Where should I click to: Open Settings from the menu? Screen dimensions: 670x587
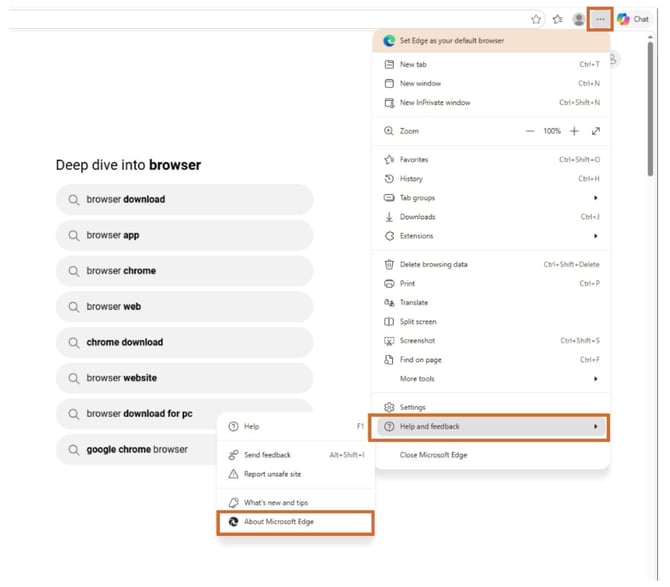491,407
